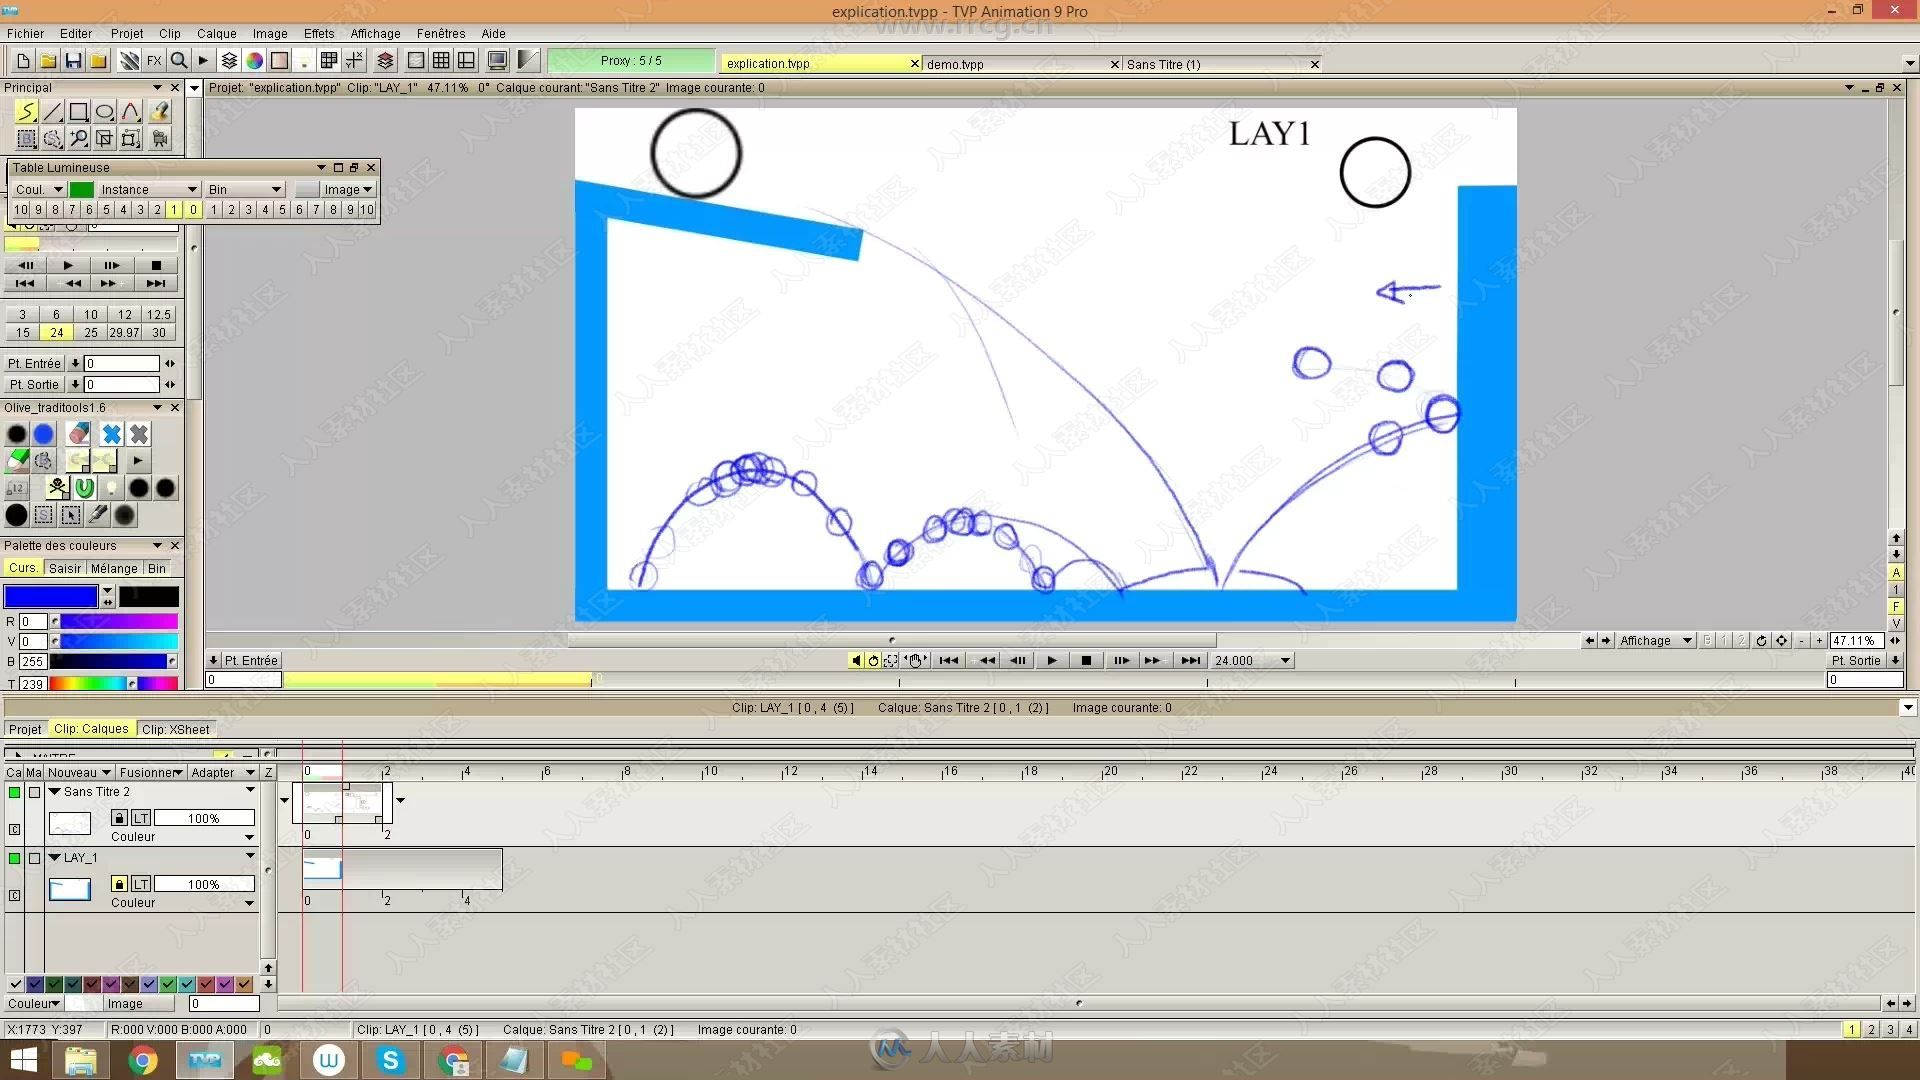Click the magnifier zoom icon in top toolbar
Screen dimensions: 1920x1080
(179, 61)
